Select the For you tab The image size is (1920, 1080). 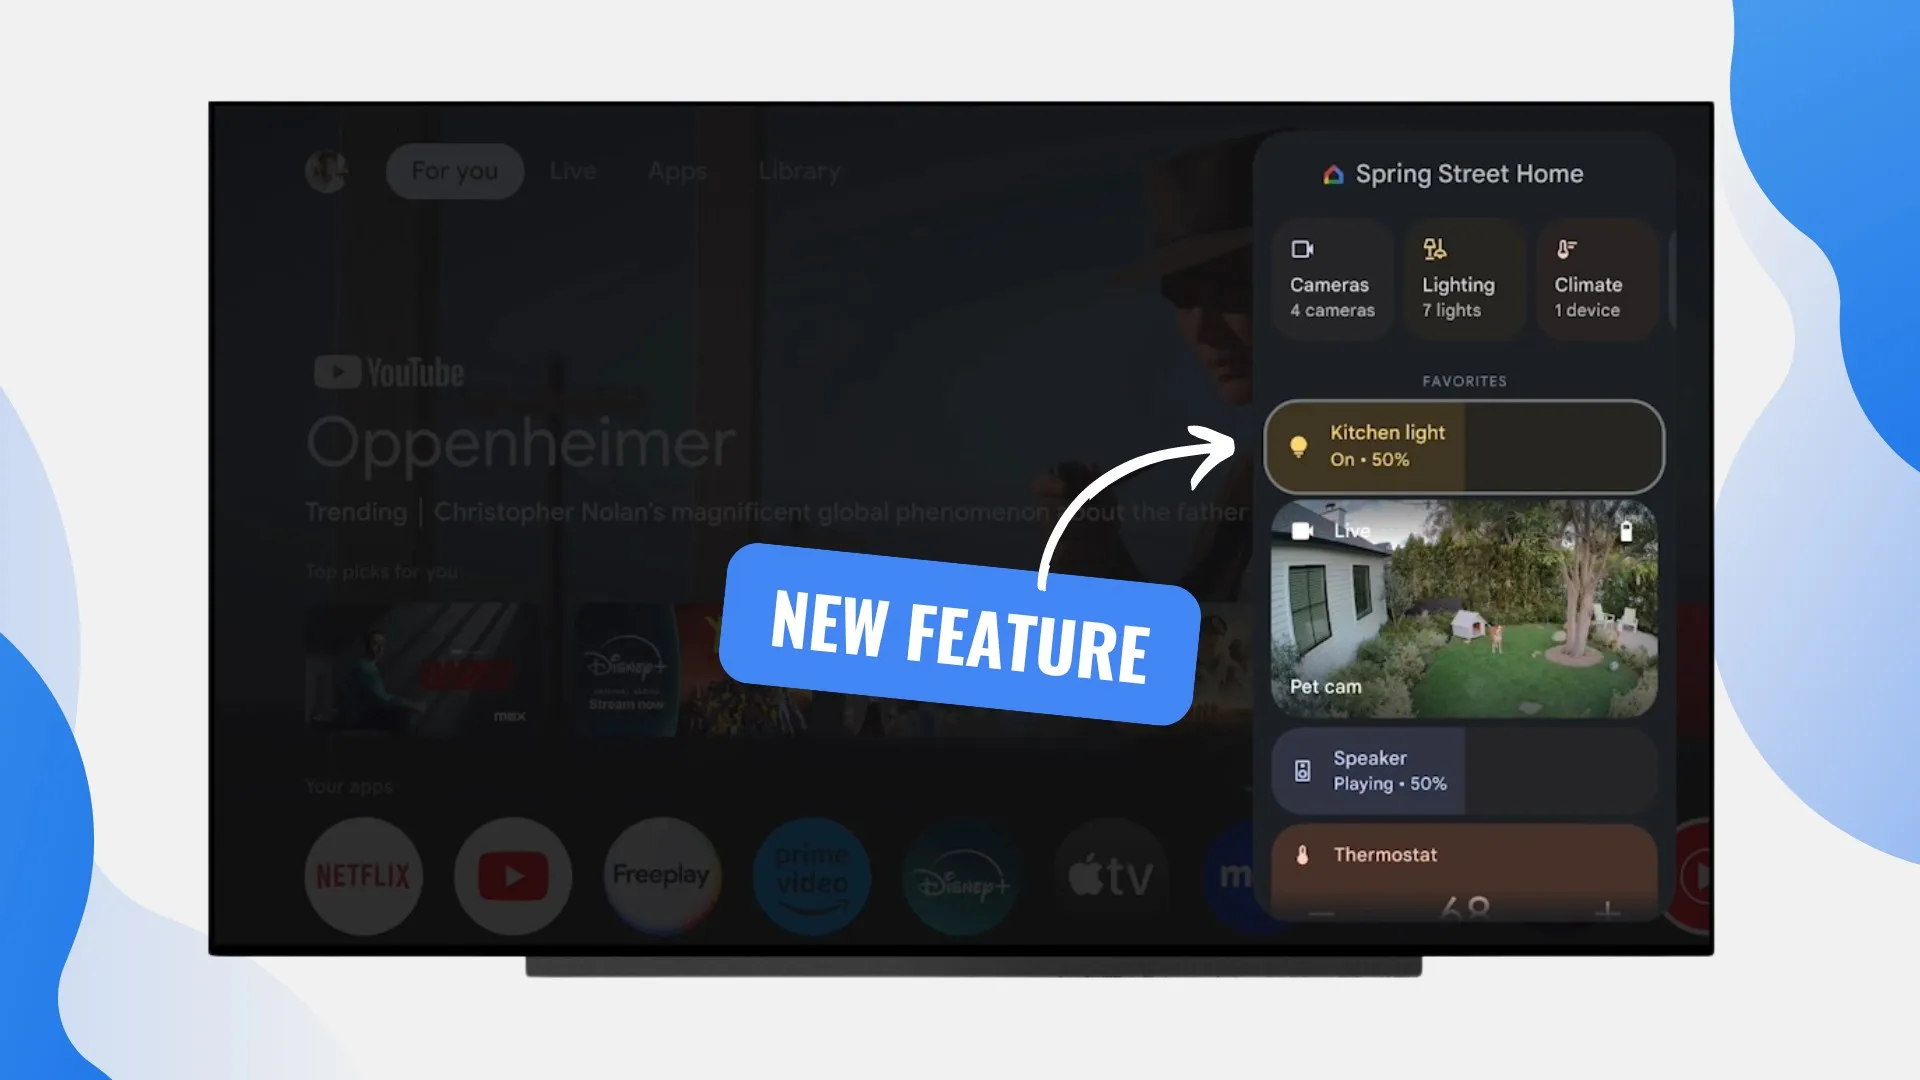pyautogui.click(x=455, y=169)
